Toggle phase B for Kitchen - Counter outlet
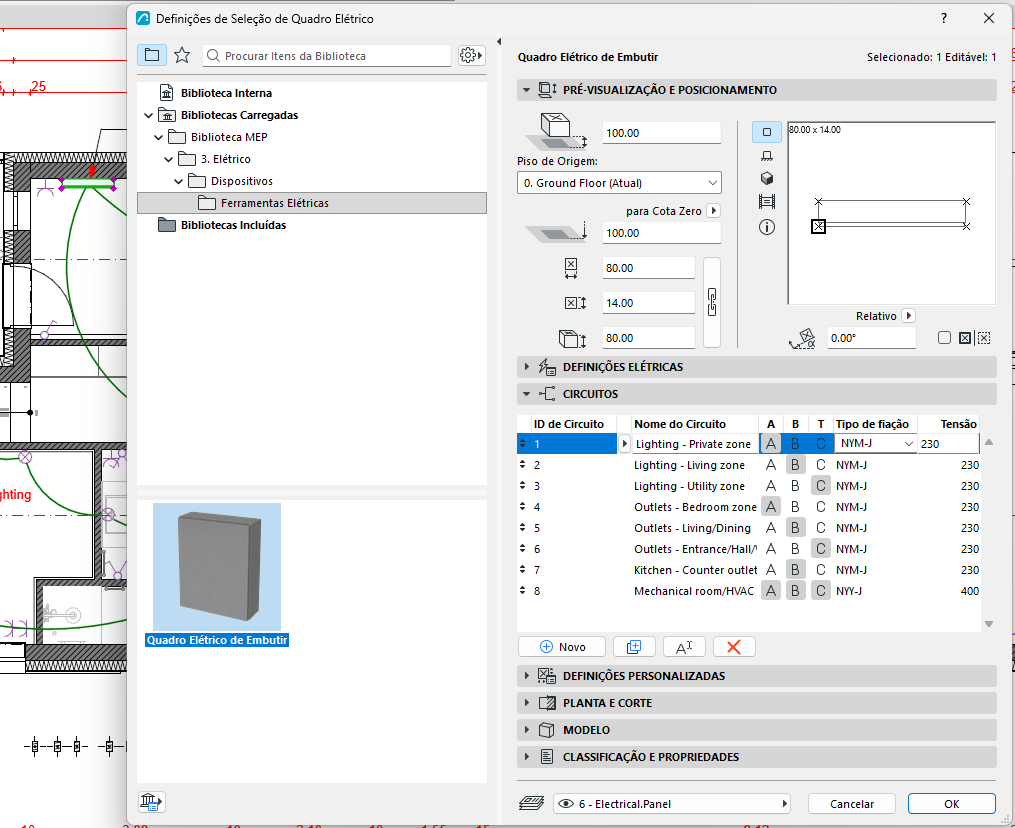 [795, 570]
